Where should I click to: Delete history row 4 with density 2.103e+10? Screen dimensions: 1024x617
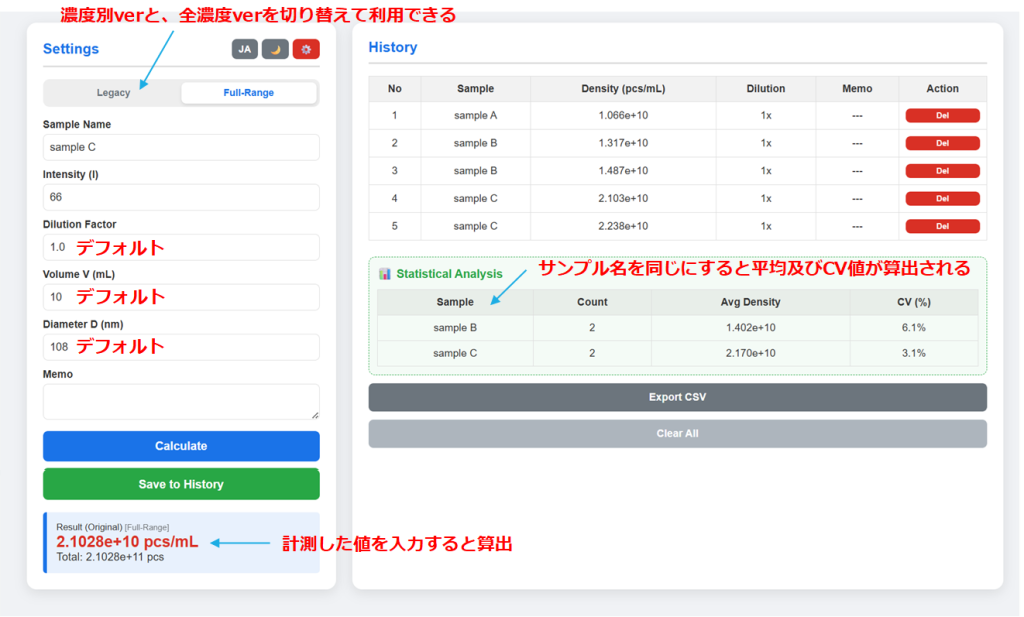tap(942, 199)
